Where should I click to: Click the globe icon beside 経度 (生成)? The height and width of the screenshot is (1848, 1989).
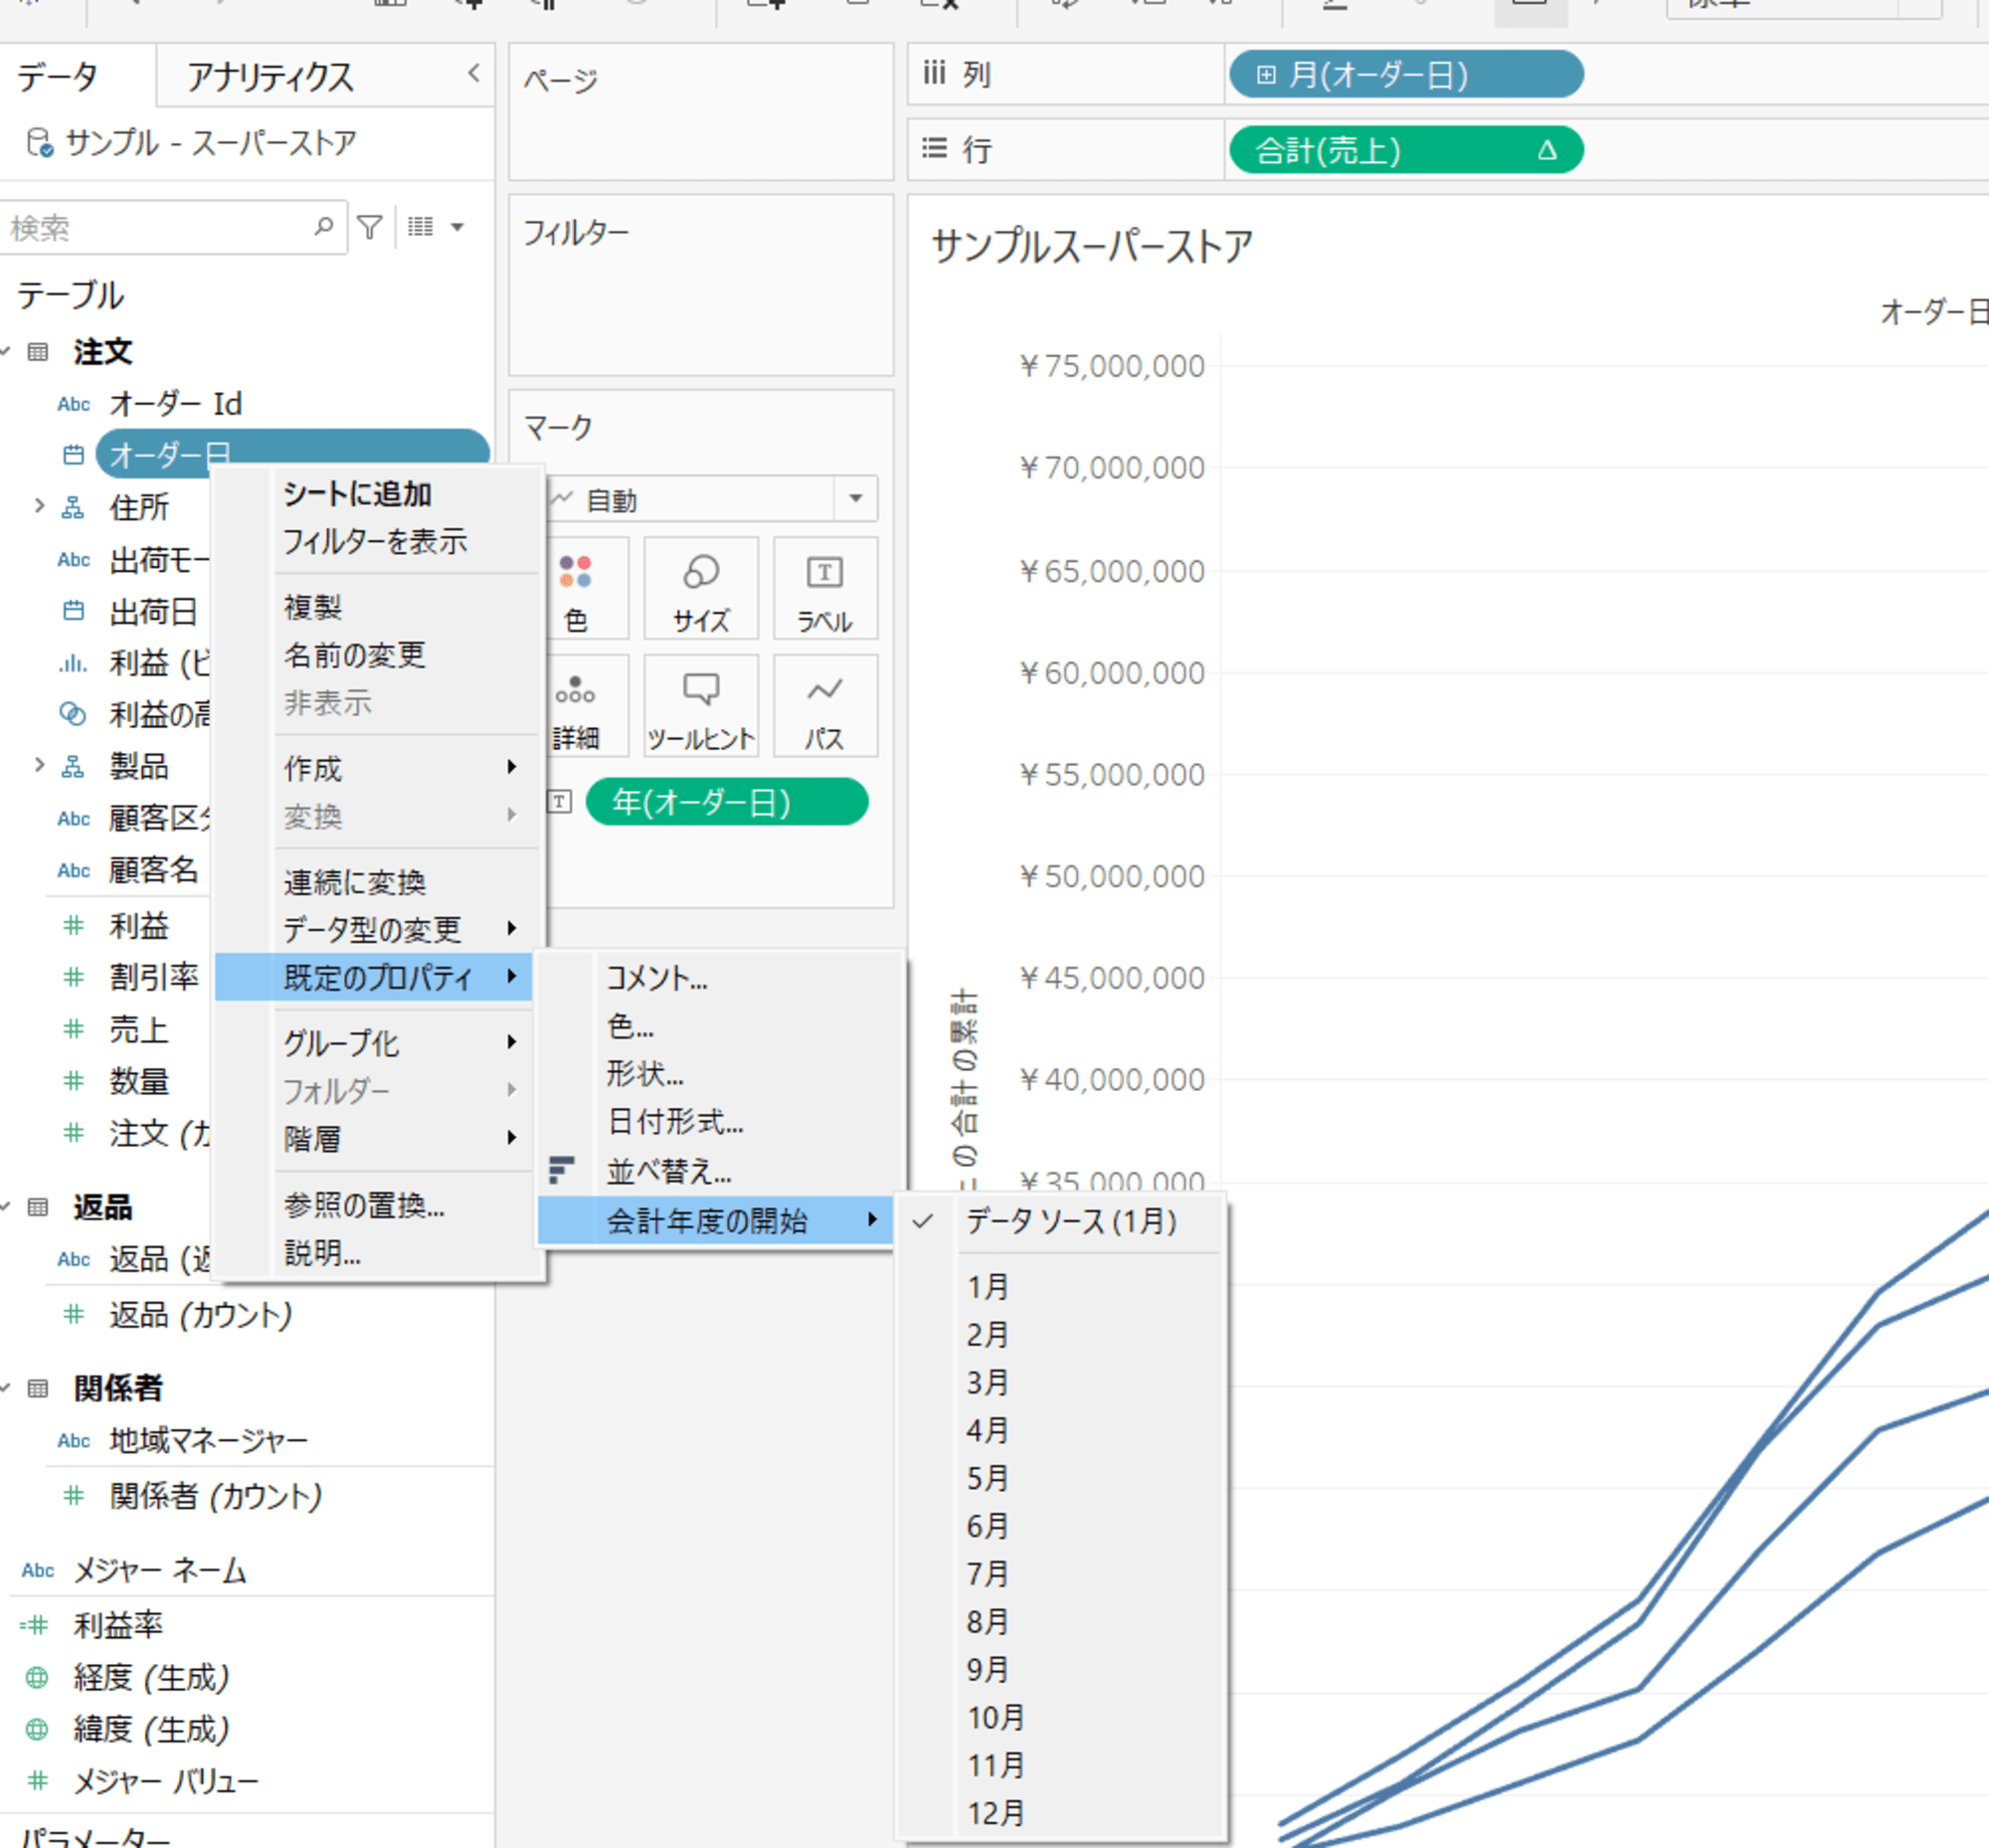(37, 1677)
